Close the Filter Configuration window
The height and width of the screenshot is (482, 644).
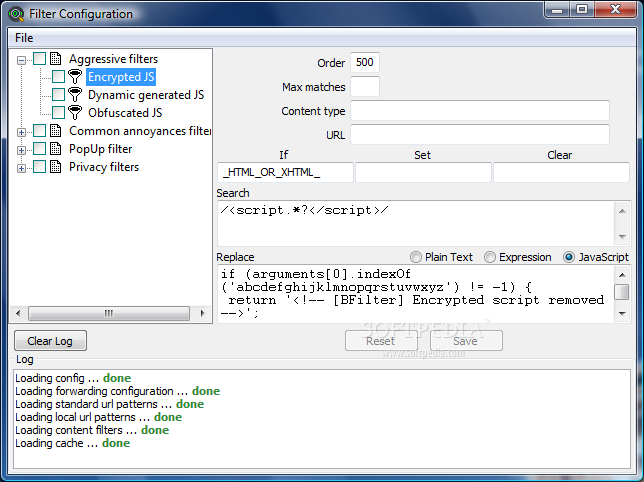click(x=615, y=9)
